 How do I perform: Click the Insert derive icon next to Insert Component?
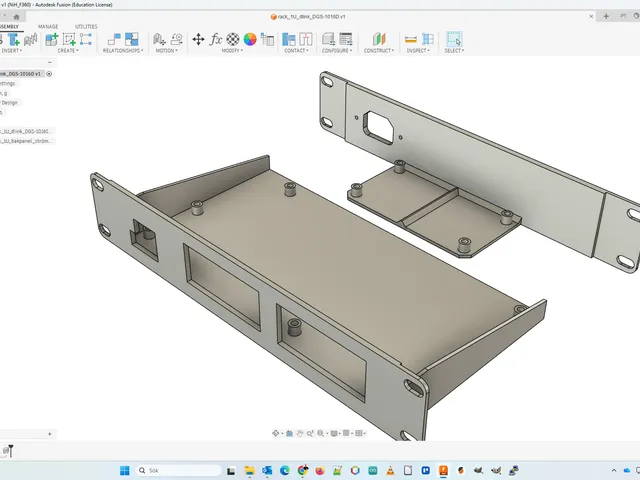tap(31, 40)
